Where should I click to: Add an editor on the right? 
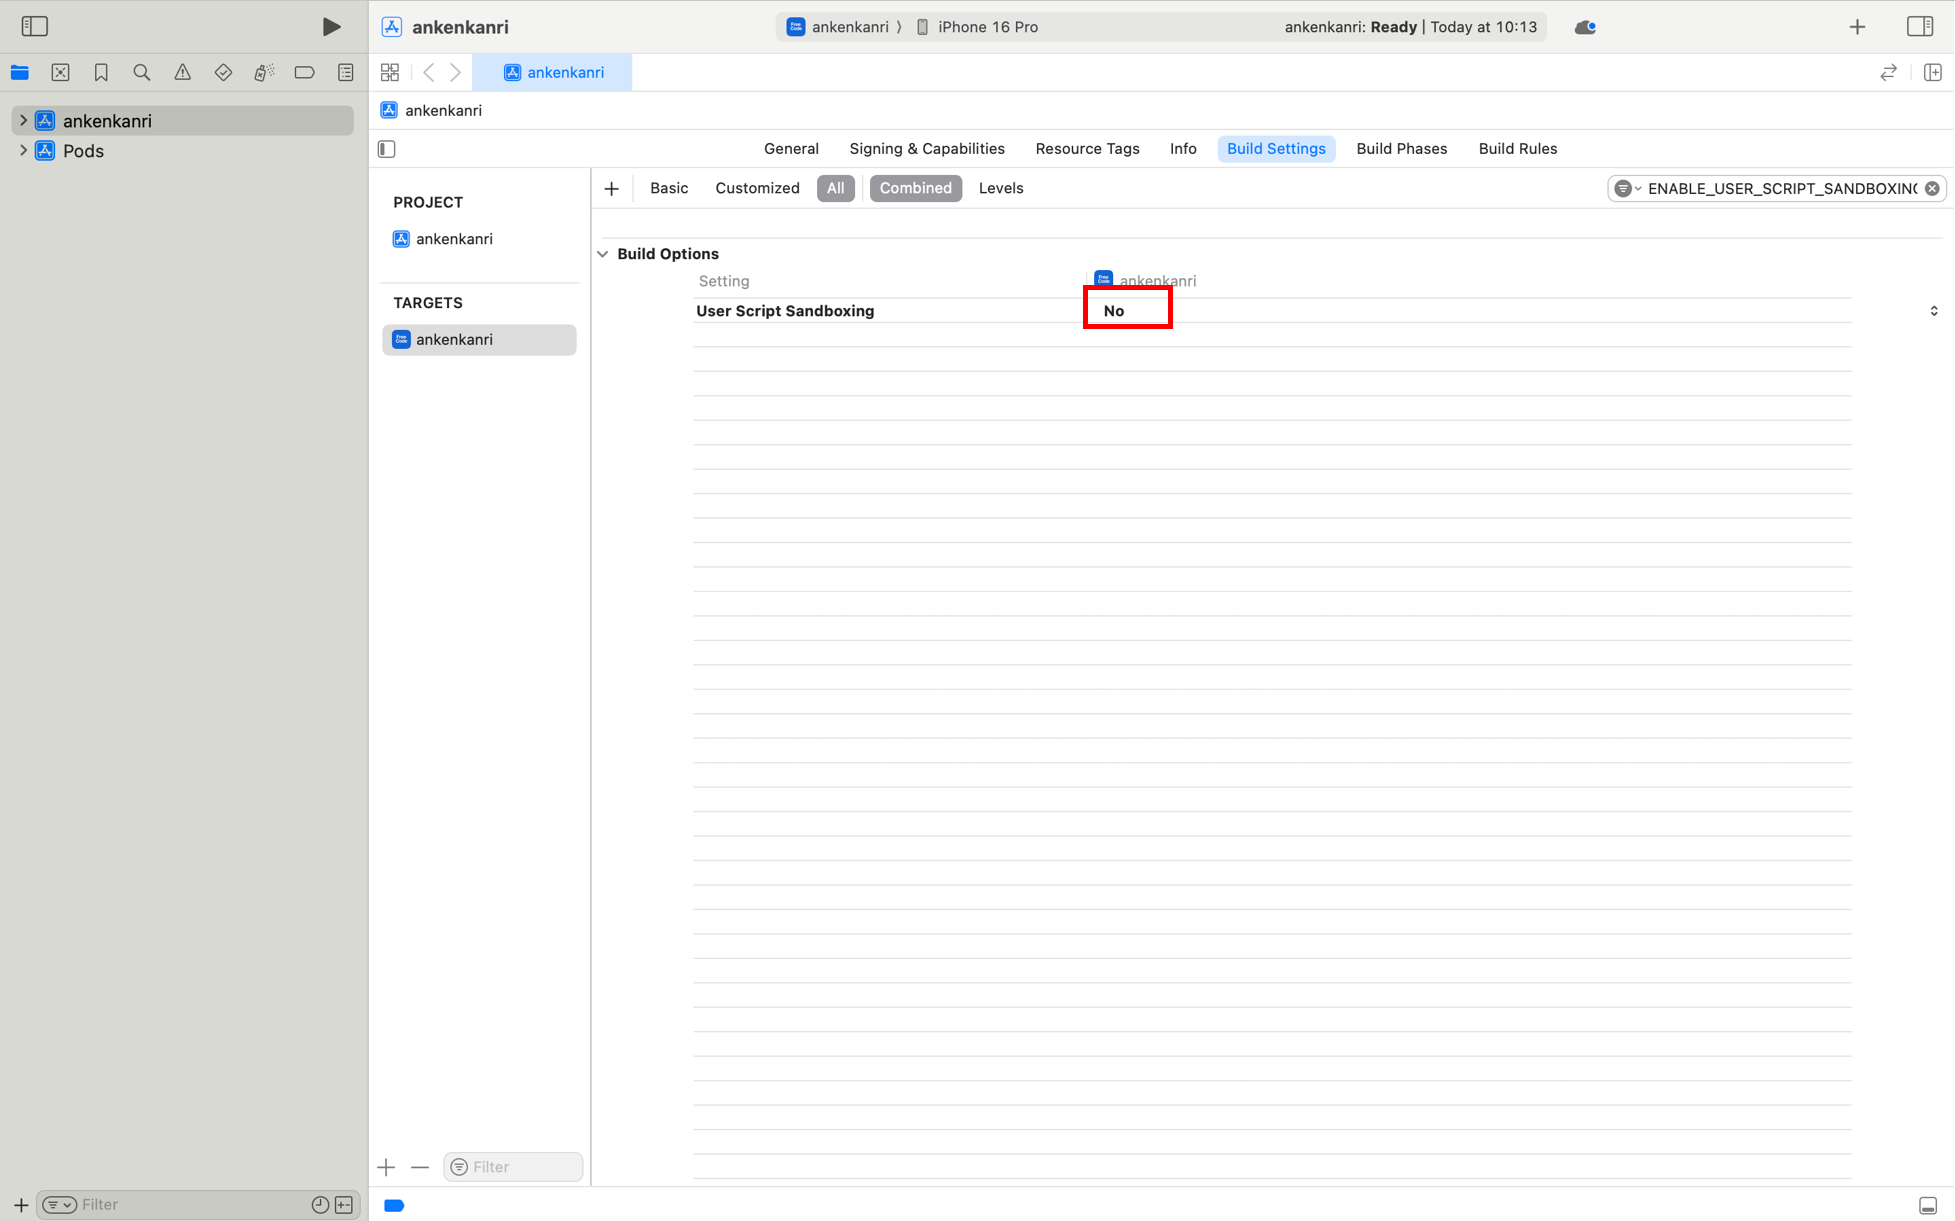[1932, 72]
